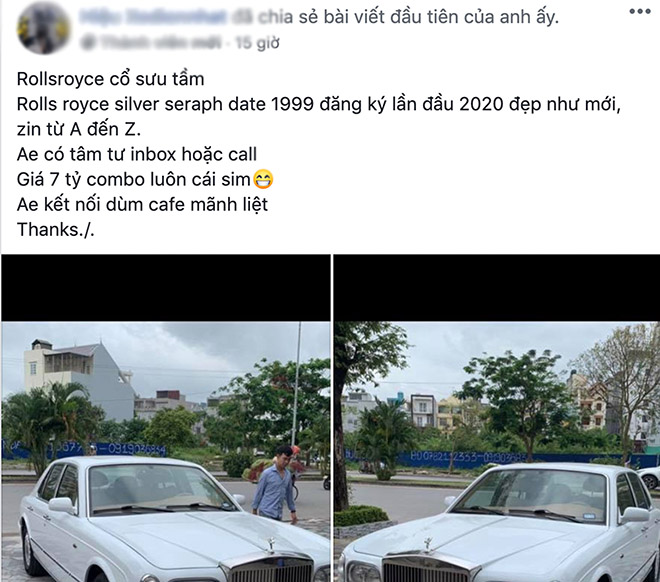
Task: Click the hood ornament in the right photo
Action: pos(428,544)
